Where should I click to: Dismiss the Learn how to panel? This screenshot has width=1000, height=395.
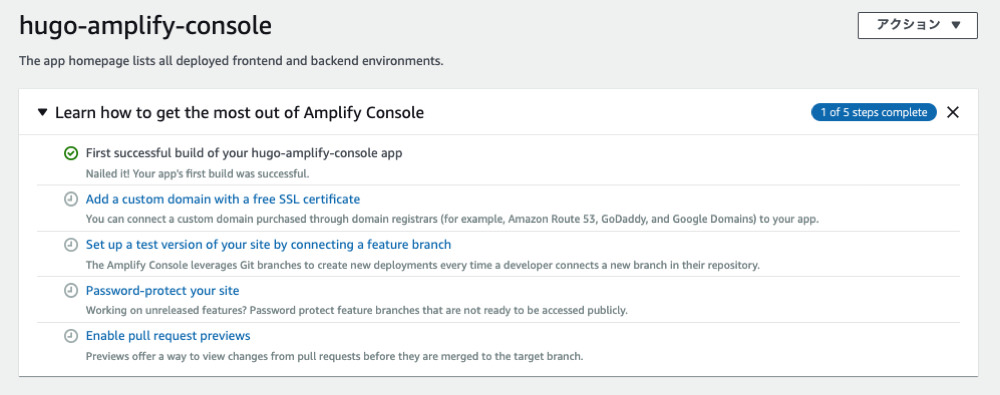tap(953, 112)
